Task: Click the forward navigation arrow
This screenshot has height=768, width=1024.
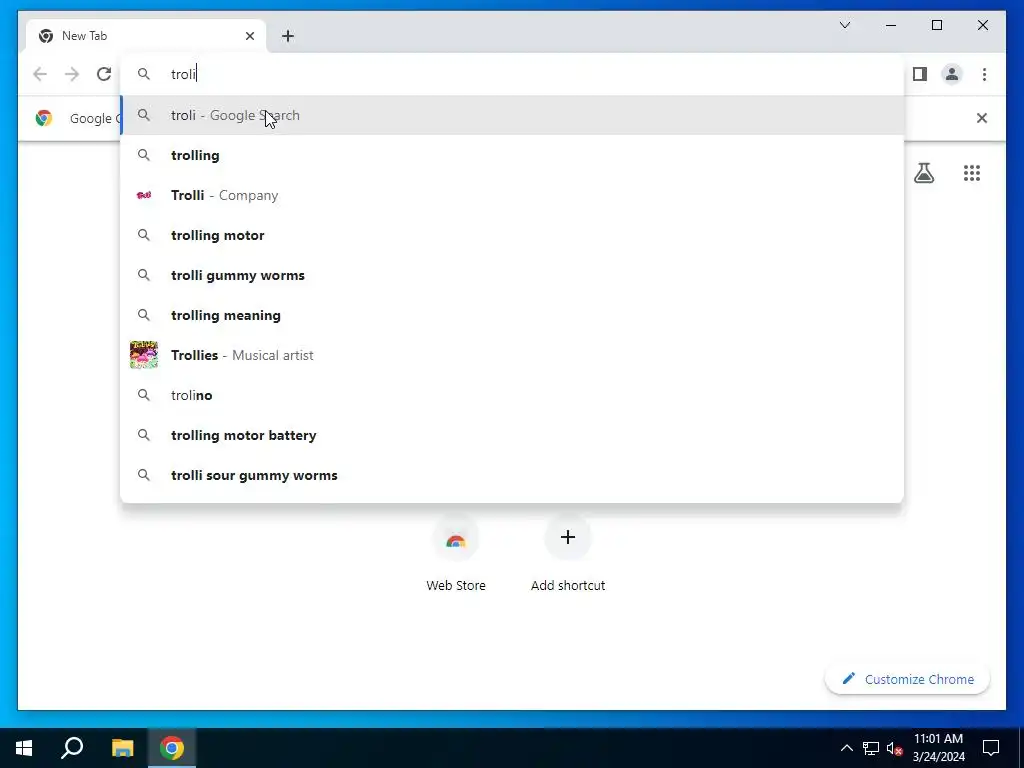Action: pyautogui.click(x=72, y=74)
